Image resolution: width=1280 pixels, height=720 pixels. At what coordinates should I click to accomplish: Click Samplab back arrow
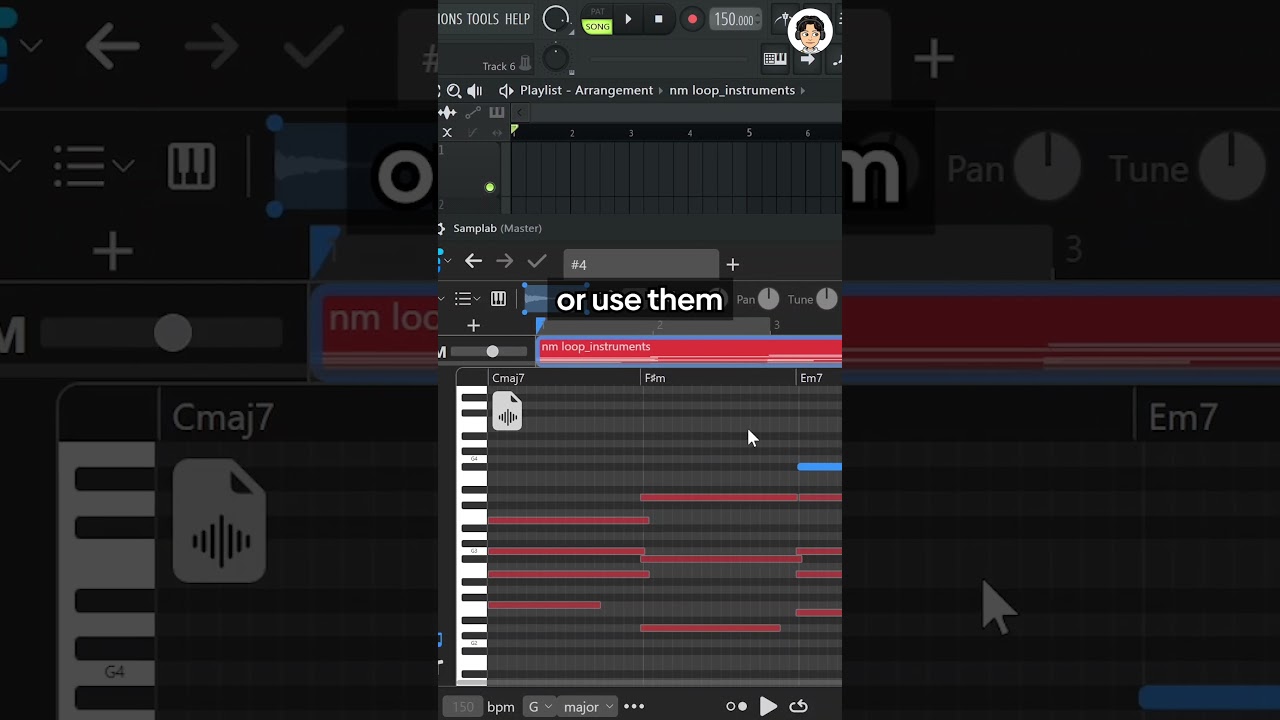tap(473, 261)
